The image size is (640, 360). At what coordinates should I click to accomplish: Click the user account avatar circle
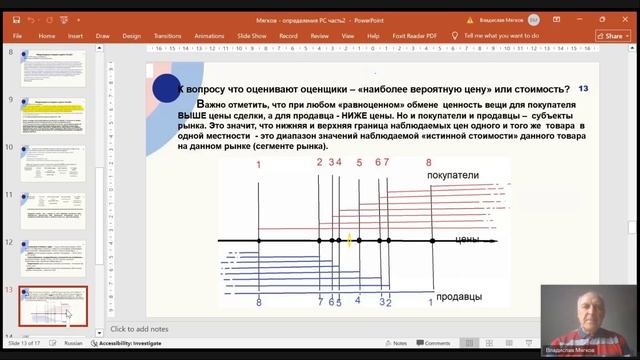[x=533, y=20]
